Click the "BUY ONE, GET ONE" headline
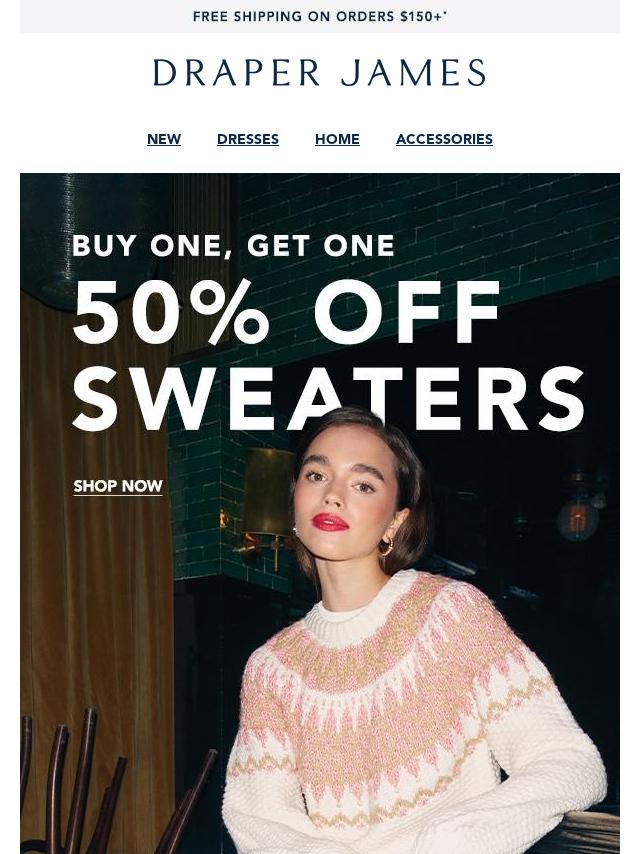The image size is (640, 854). coord(233,245)
